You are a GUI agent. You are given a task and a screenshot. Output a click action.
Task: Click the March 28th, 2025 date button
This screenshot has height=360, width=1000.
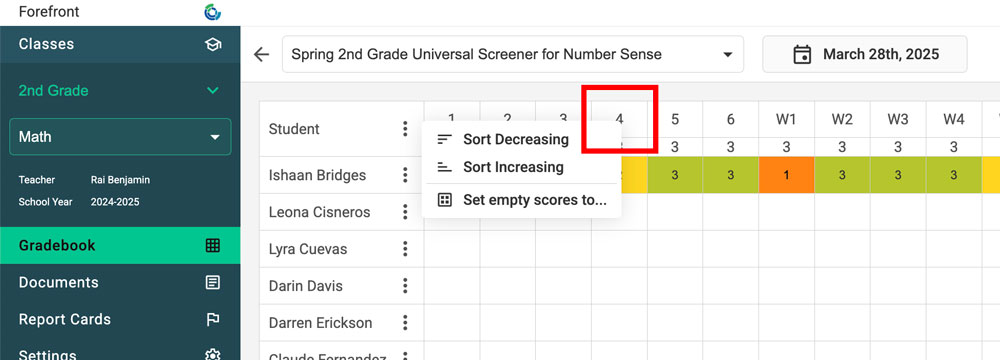(x=865, y=54)
